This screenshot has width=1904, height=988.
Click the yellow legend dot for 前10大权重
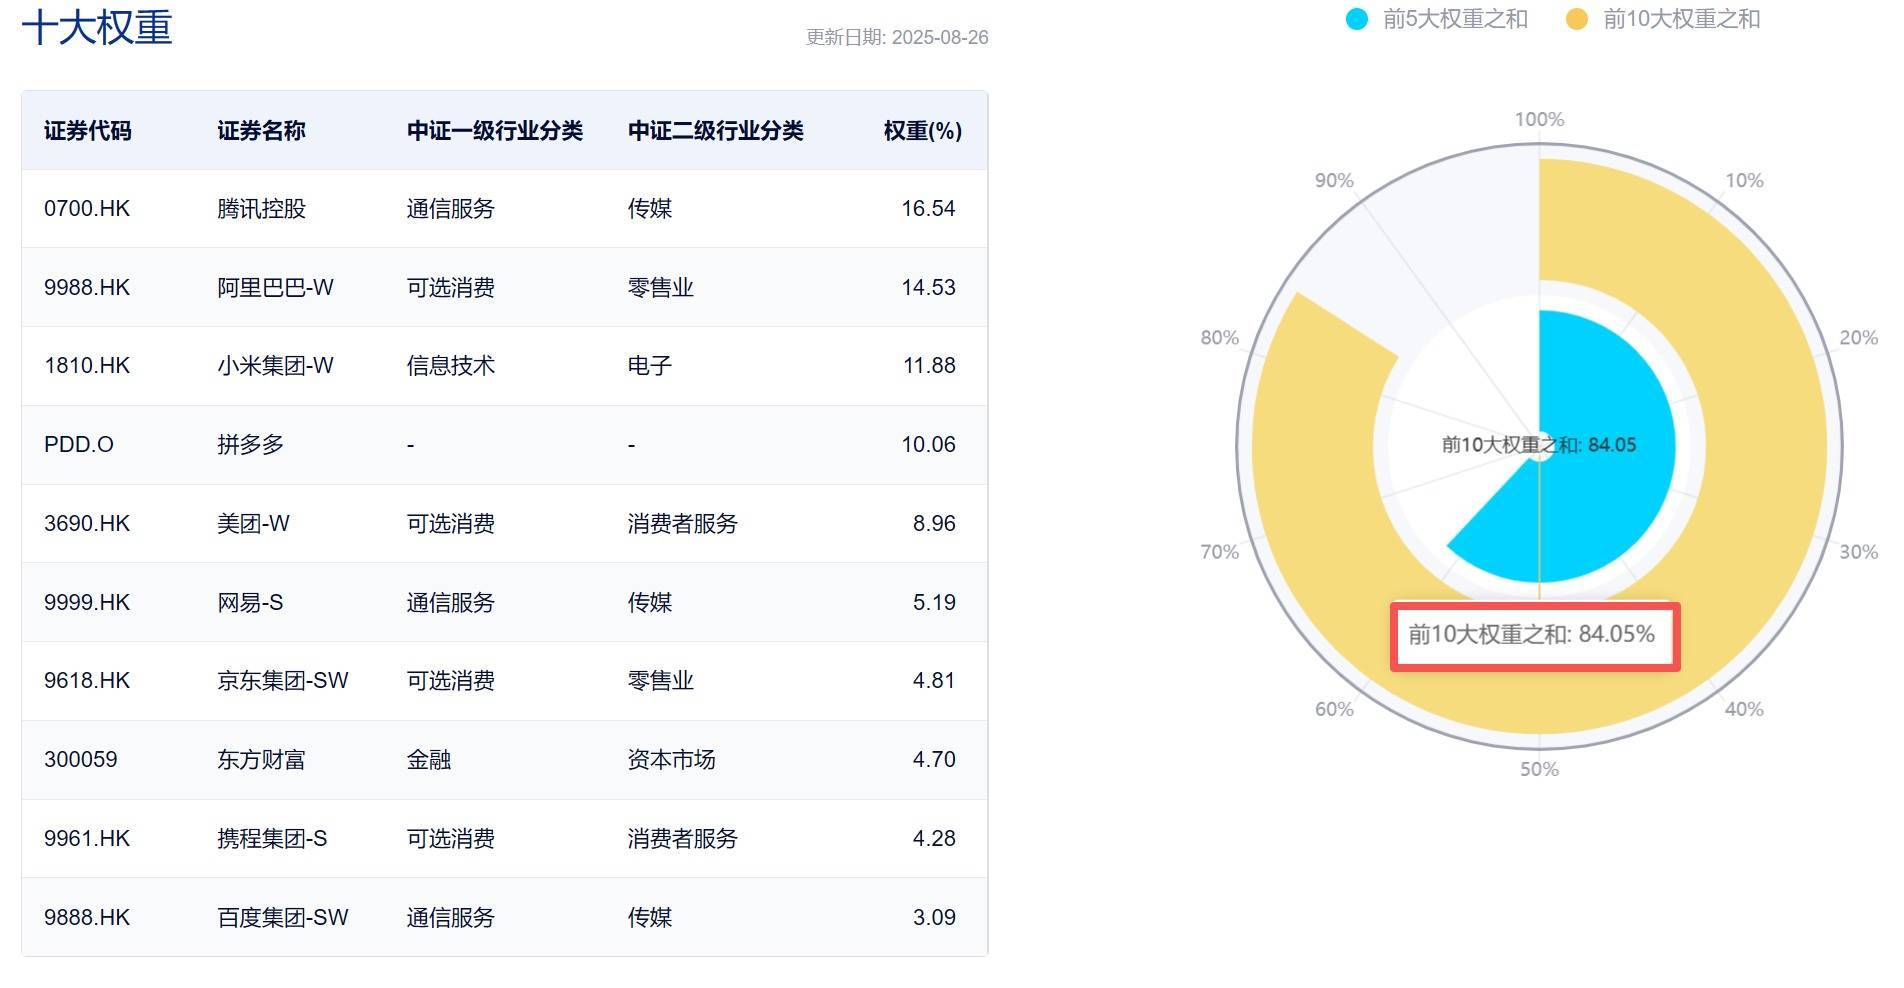[x=1577, y=19]
